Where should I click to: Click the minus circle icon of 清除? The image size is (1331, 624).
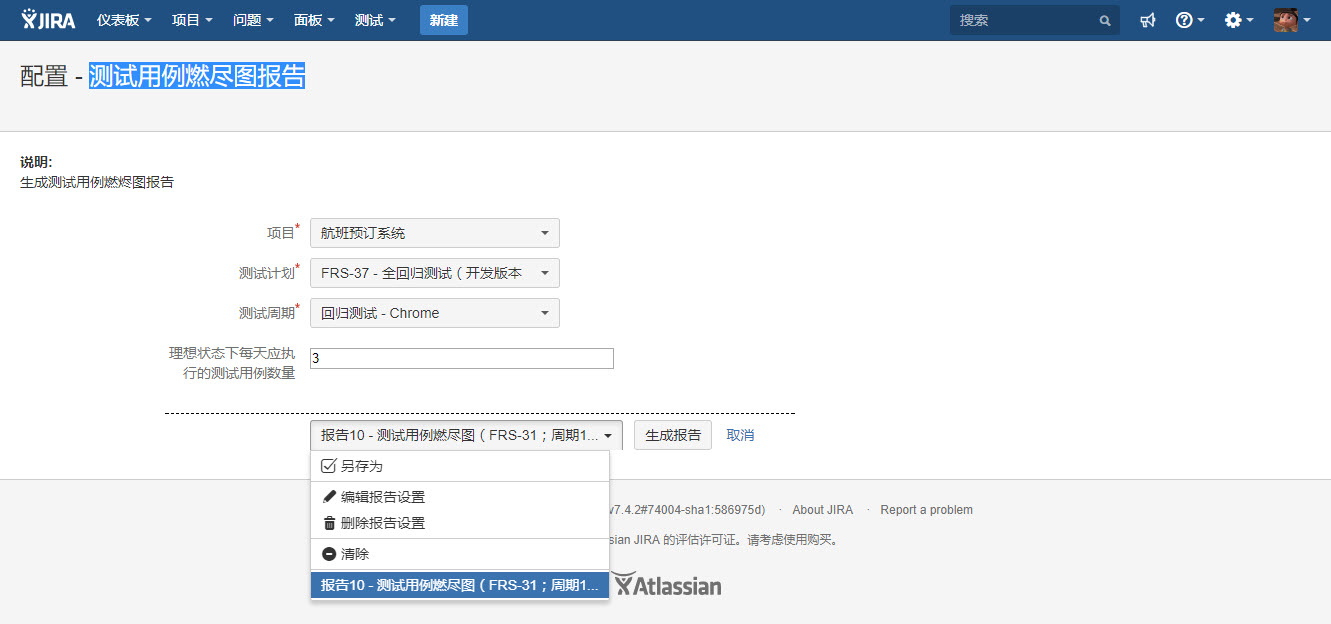329,554
